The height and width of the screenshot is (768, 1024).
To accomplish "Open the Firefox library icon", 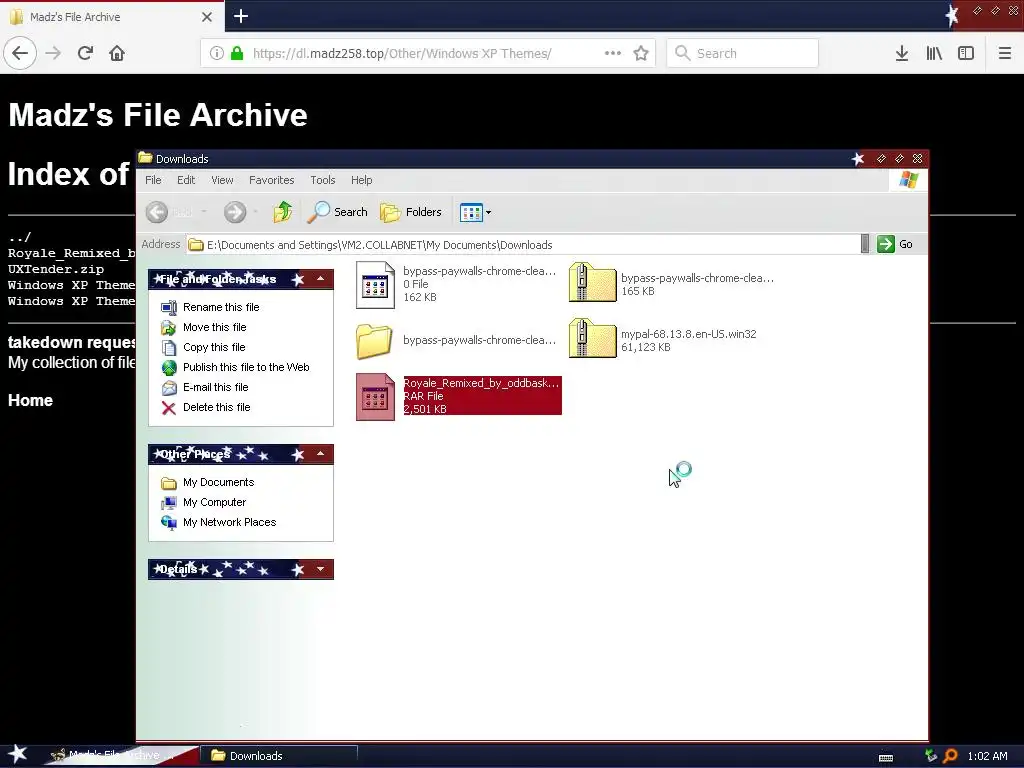I will 934,53.
